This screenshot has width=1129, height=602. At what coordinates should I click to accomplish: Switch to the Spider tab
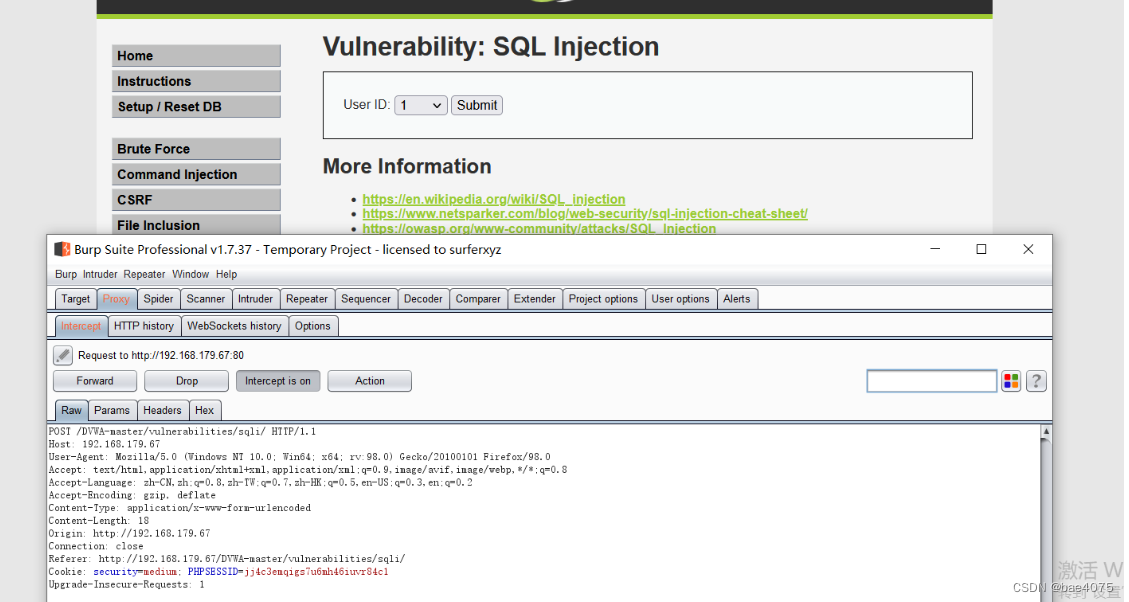tap(158, 299)
